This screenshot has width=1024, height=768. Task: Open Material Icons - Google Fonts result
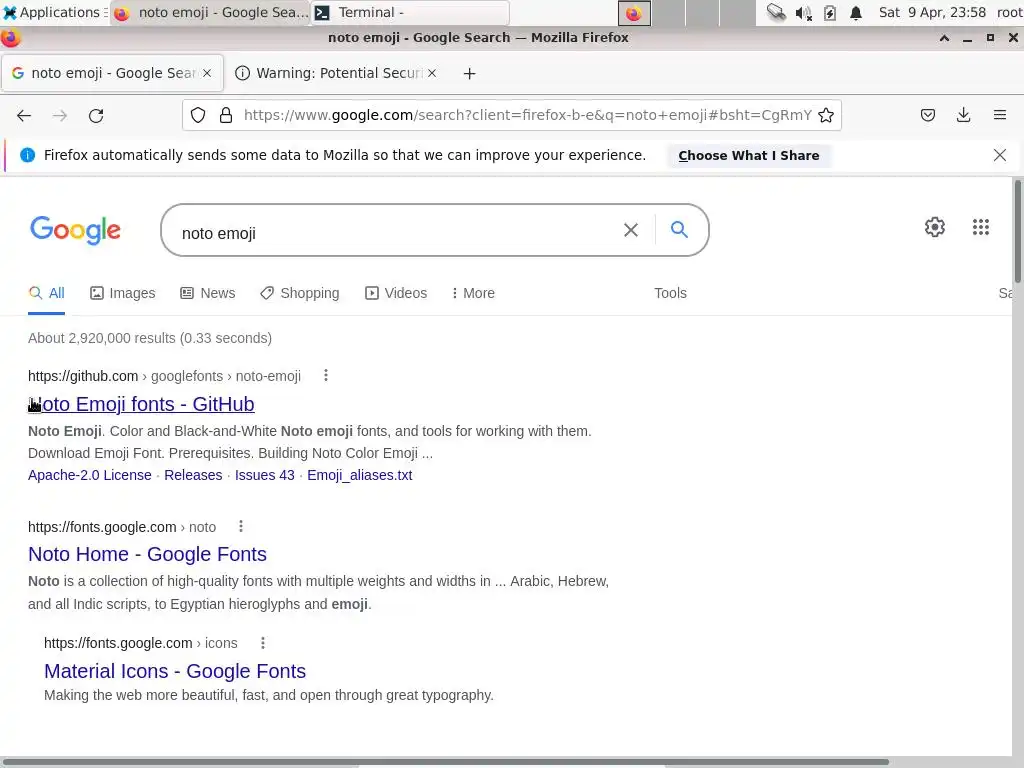[174, 671]
